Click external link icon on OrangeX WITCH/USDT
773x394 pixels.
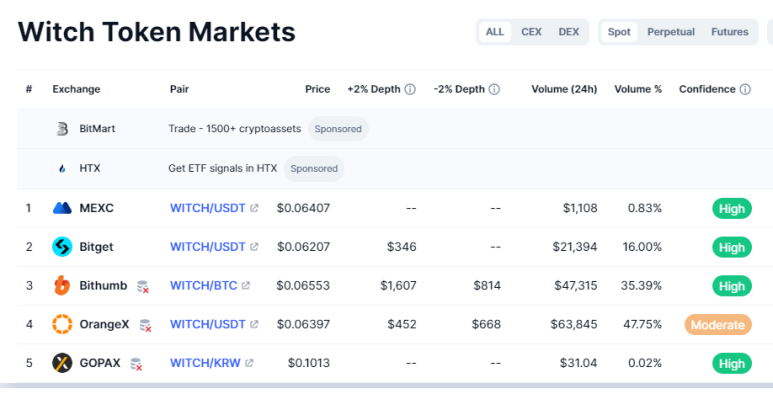[x=254, y=324]
